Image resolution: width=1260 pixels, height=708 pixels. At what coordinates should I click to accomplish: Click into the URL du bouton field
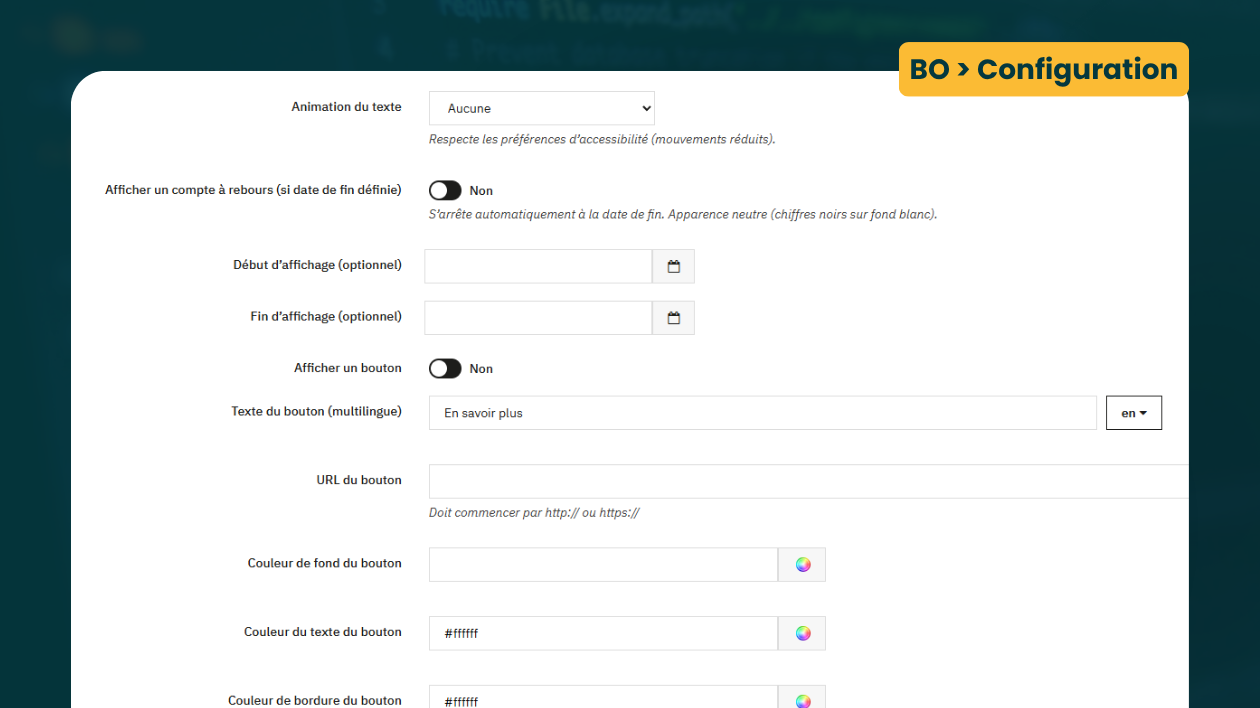pos(808,481)
